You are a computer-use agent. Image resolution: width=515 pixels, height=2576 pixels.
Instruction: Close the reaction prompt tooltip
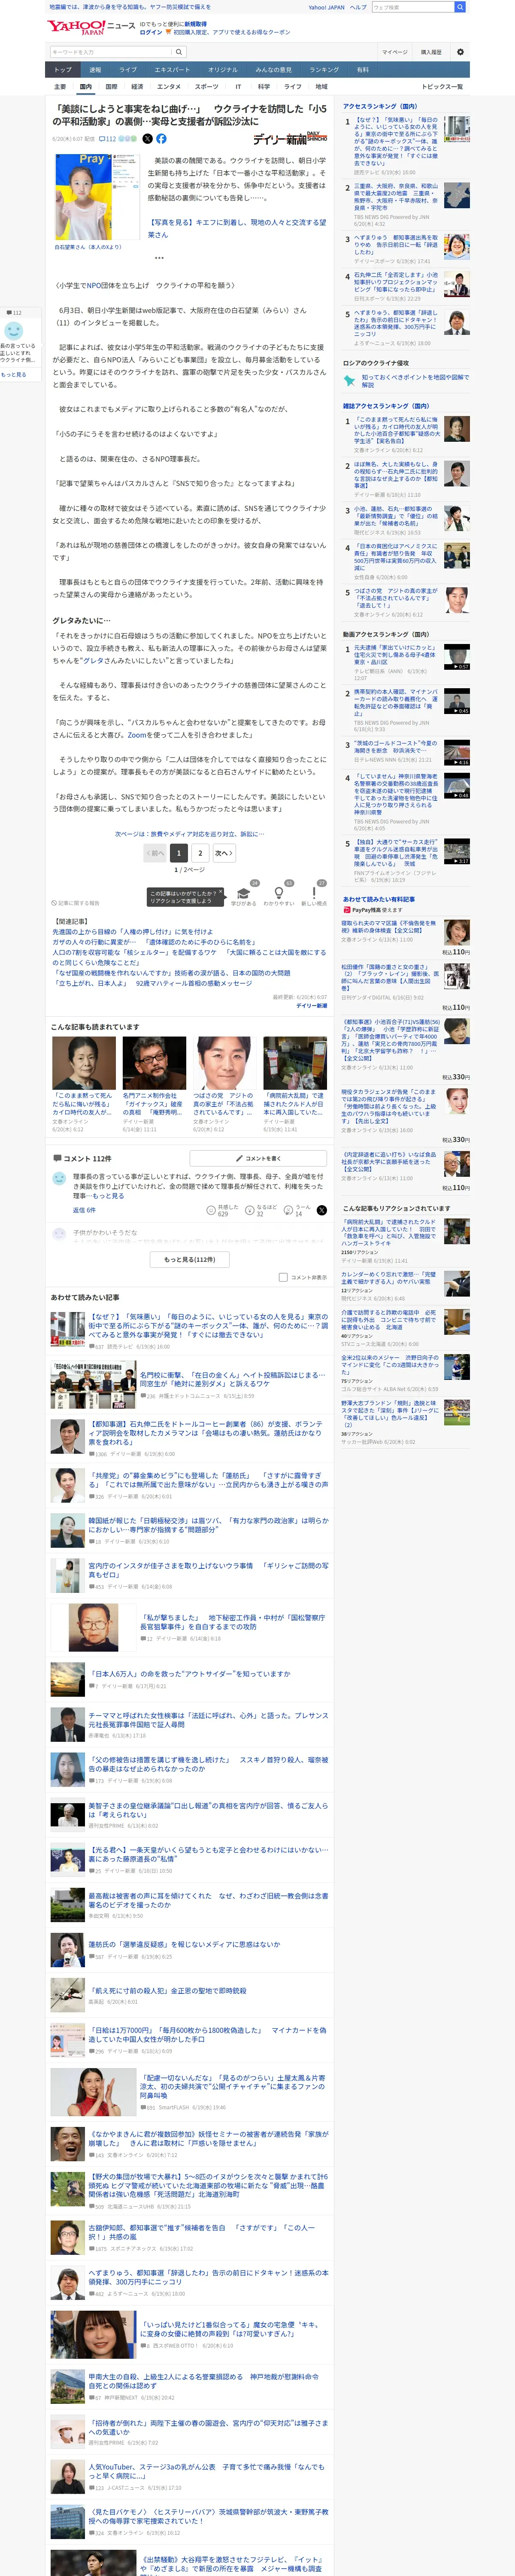pyautogui.click(x=221, y=891)
